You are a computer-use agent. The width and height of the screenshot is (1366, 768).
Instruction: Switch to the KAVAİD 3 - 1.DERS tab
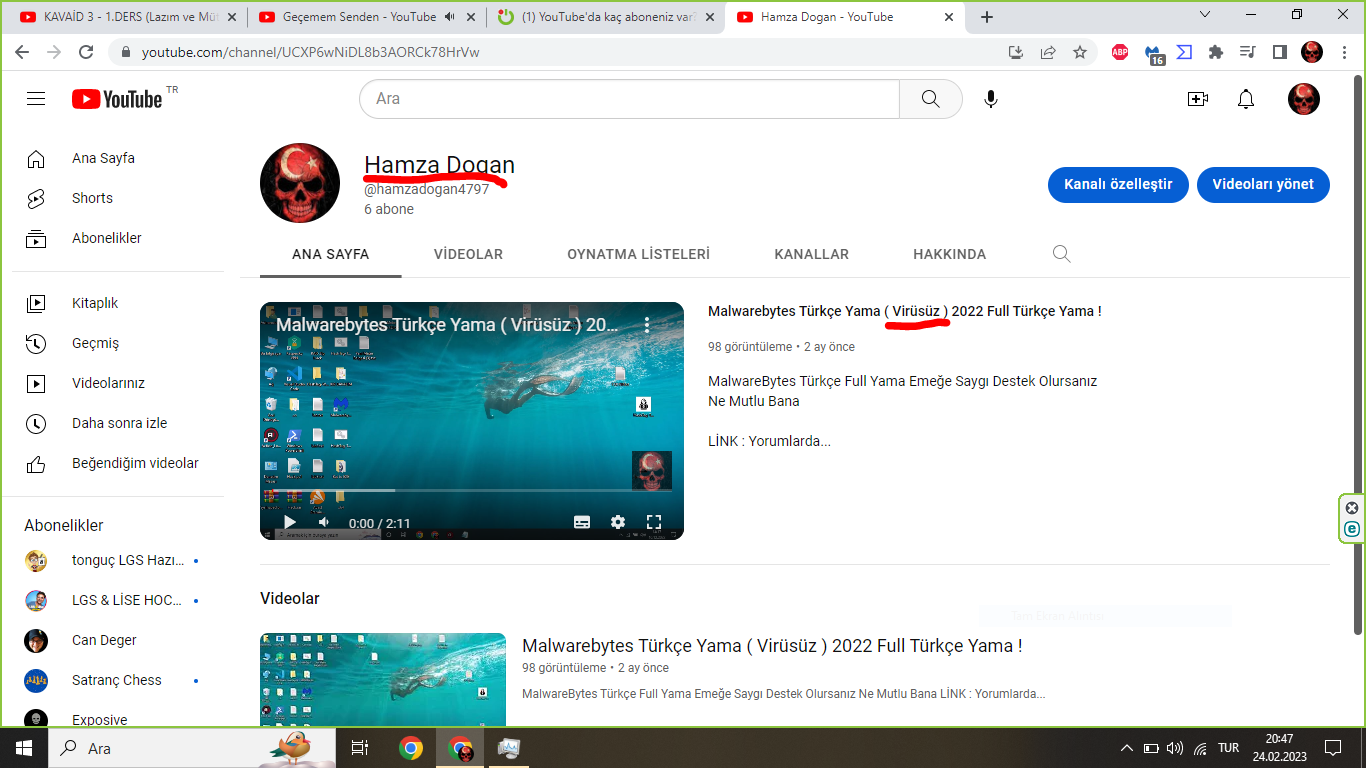point(129,17)
